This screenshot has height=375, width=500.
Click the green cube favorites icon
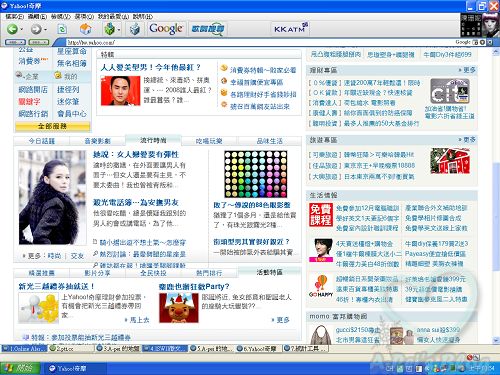[x=109, y=29]
